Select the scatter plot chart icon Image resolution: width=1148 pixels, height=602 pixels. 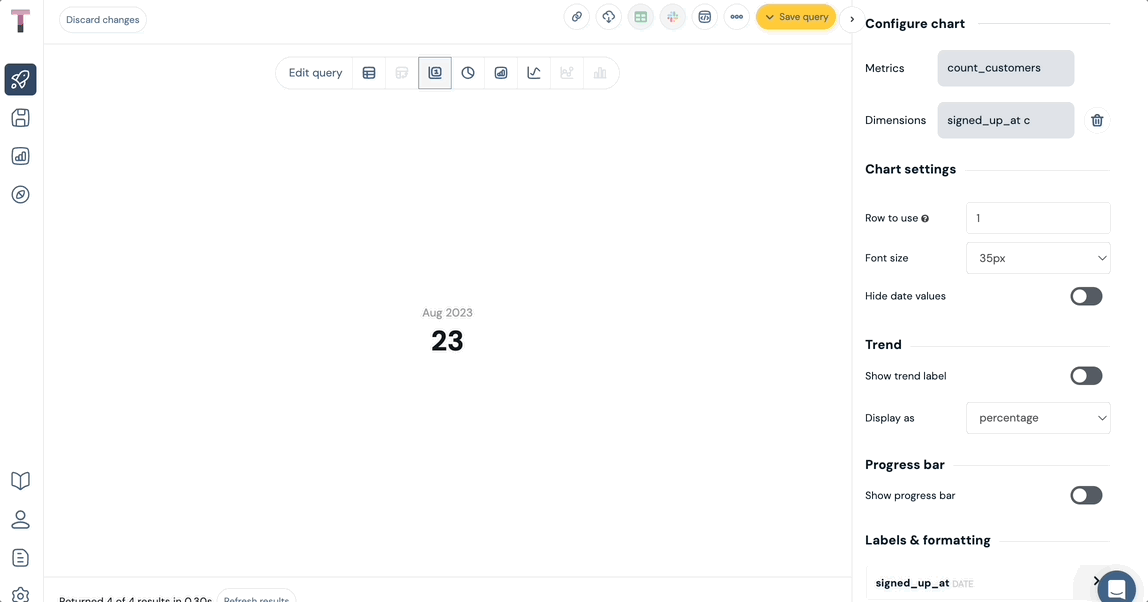(567, 73)
